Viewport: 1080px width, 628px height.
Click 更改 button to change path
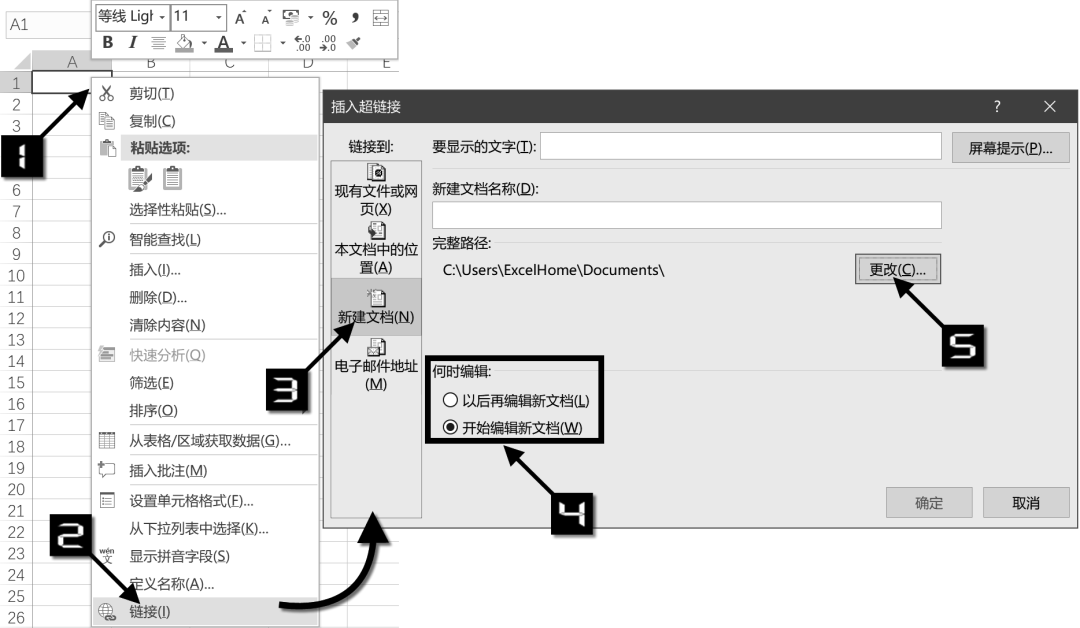(897, 269)
